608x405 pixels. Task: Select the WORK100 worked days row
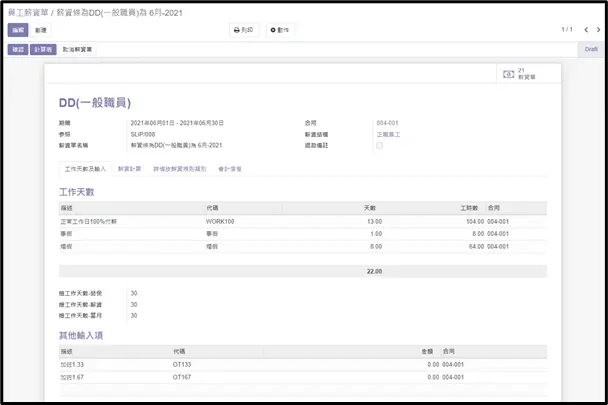[x=303, y=222]
